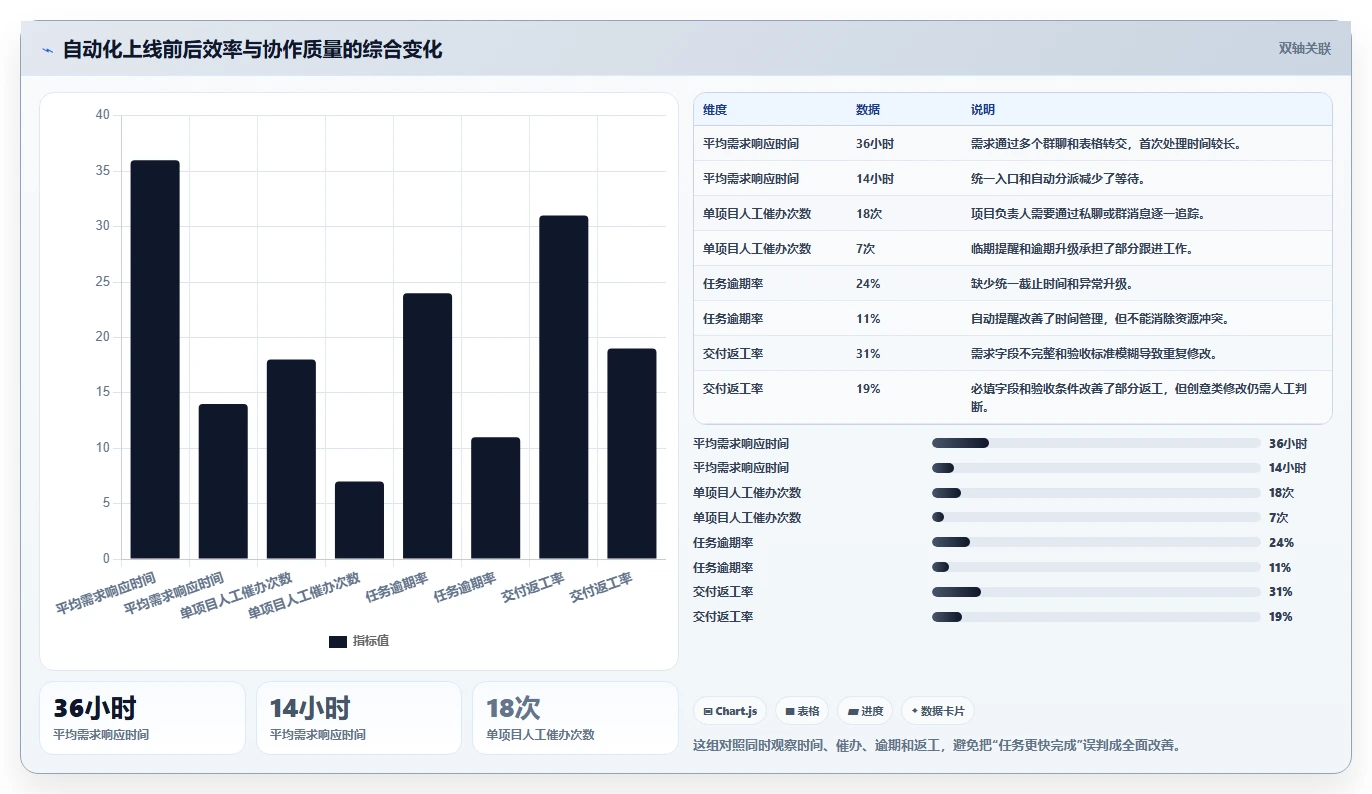This screenshot has height=794, width=1372.
Task: Click the y-axis label 40
Action: (103, 115)
